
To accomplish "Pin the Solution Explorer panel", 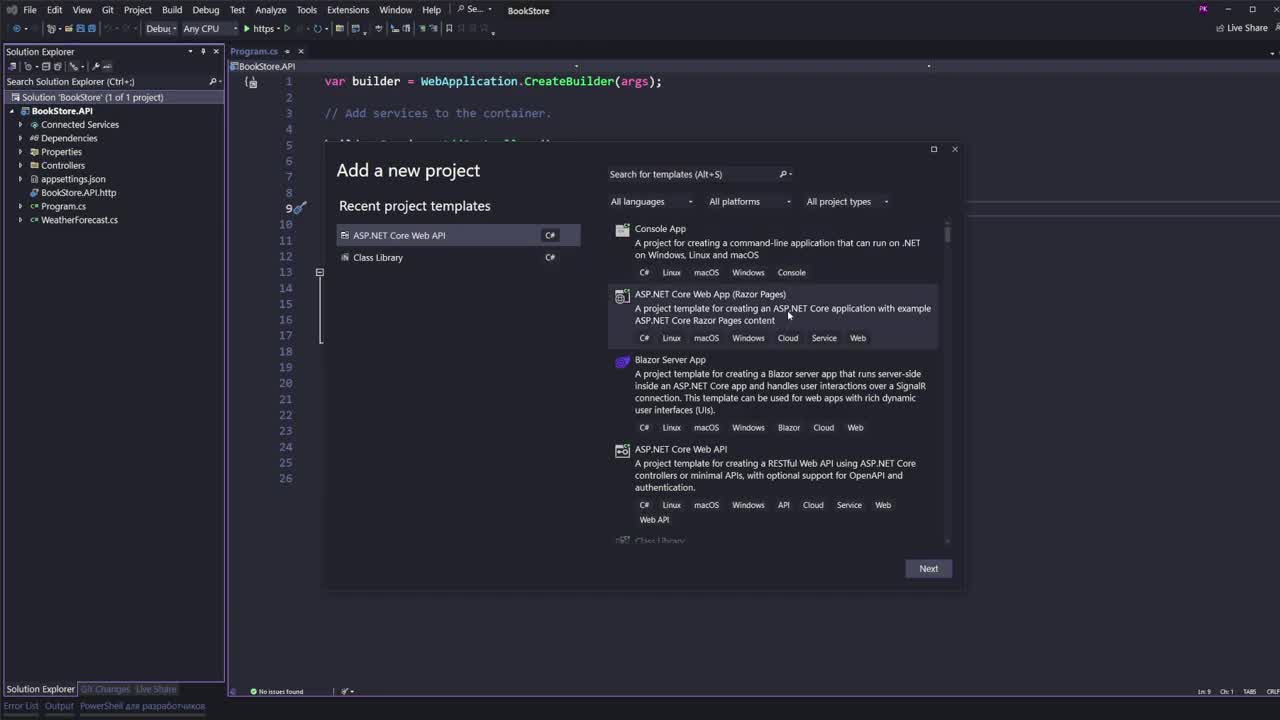I will (x=203, y=52).
